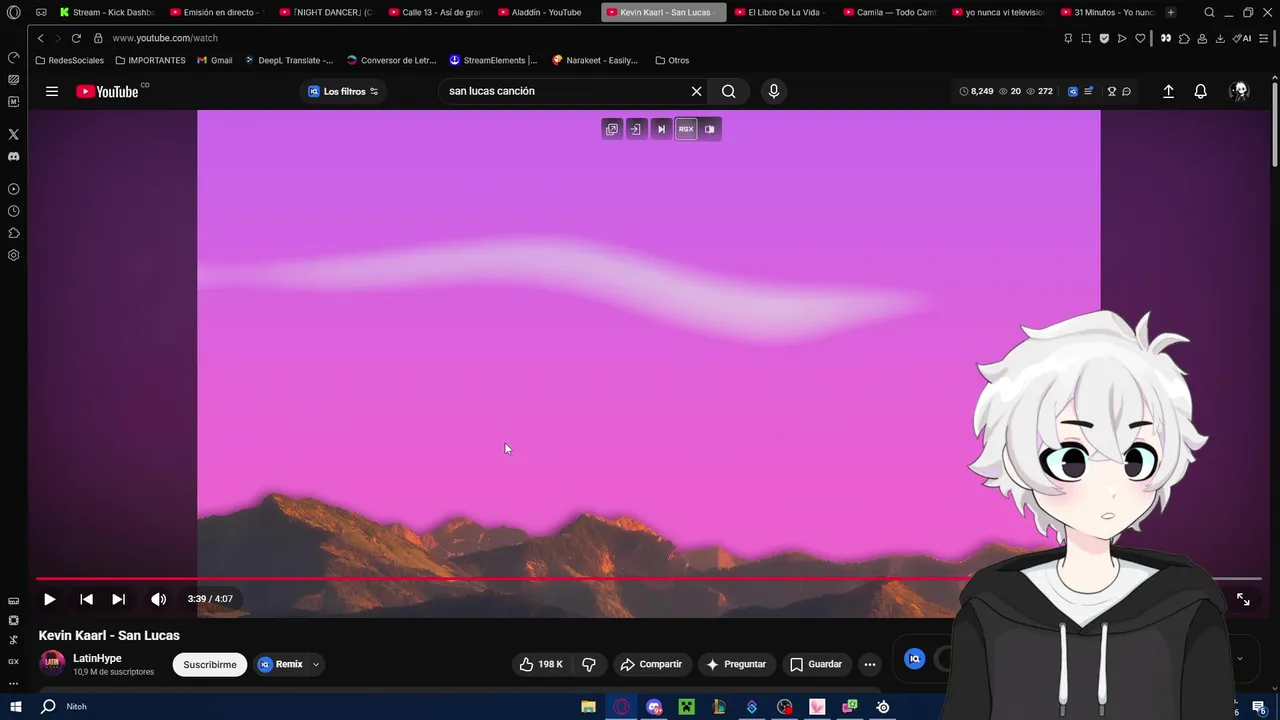Open RedesSociales bookmarks folder
1280x720 pixels.
[69, 60]
